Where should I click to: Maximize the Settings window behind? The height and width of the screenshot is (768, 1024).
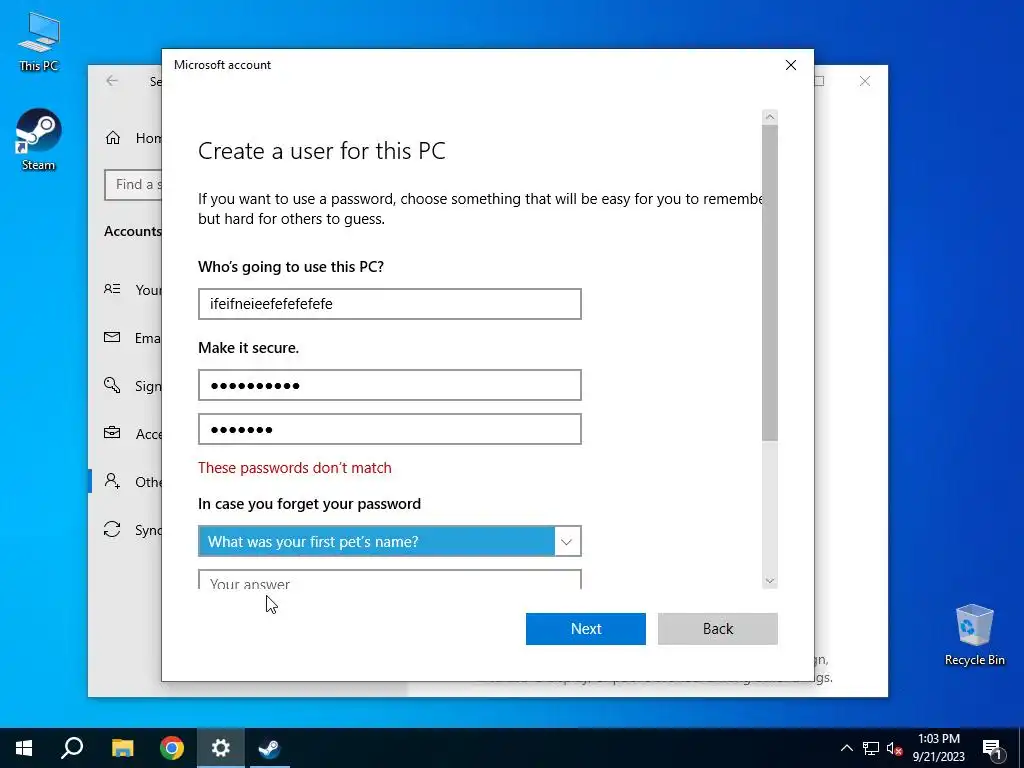click(x=820, y=81)
